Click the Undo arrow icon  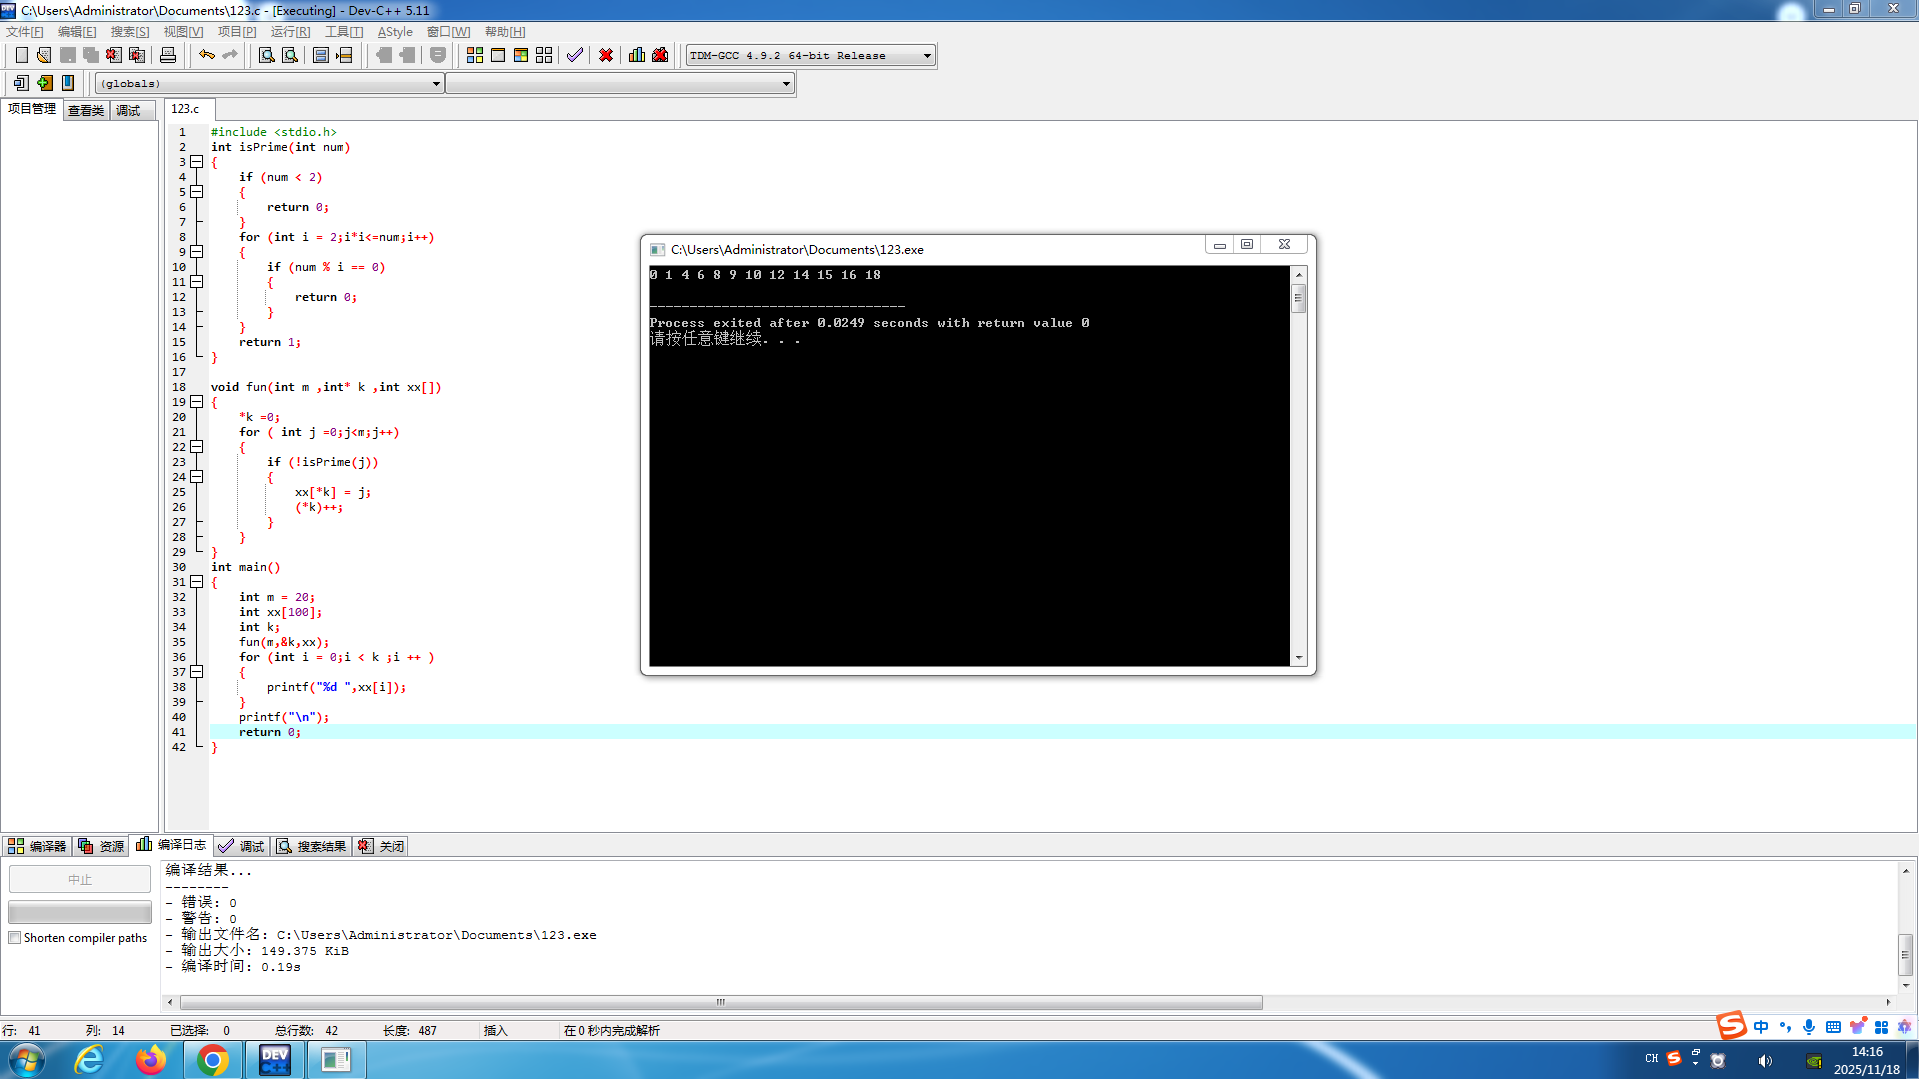(207, 55)
